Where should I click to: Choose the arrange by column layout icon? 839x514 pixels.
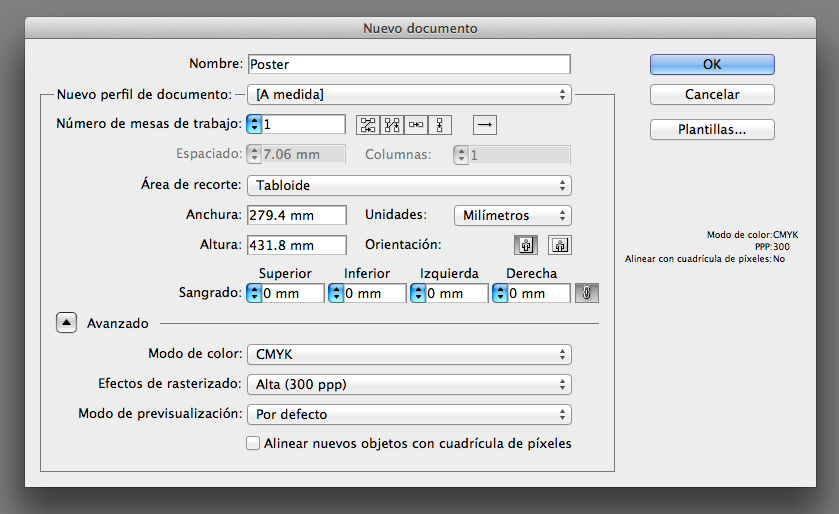440,125
